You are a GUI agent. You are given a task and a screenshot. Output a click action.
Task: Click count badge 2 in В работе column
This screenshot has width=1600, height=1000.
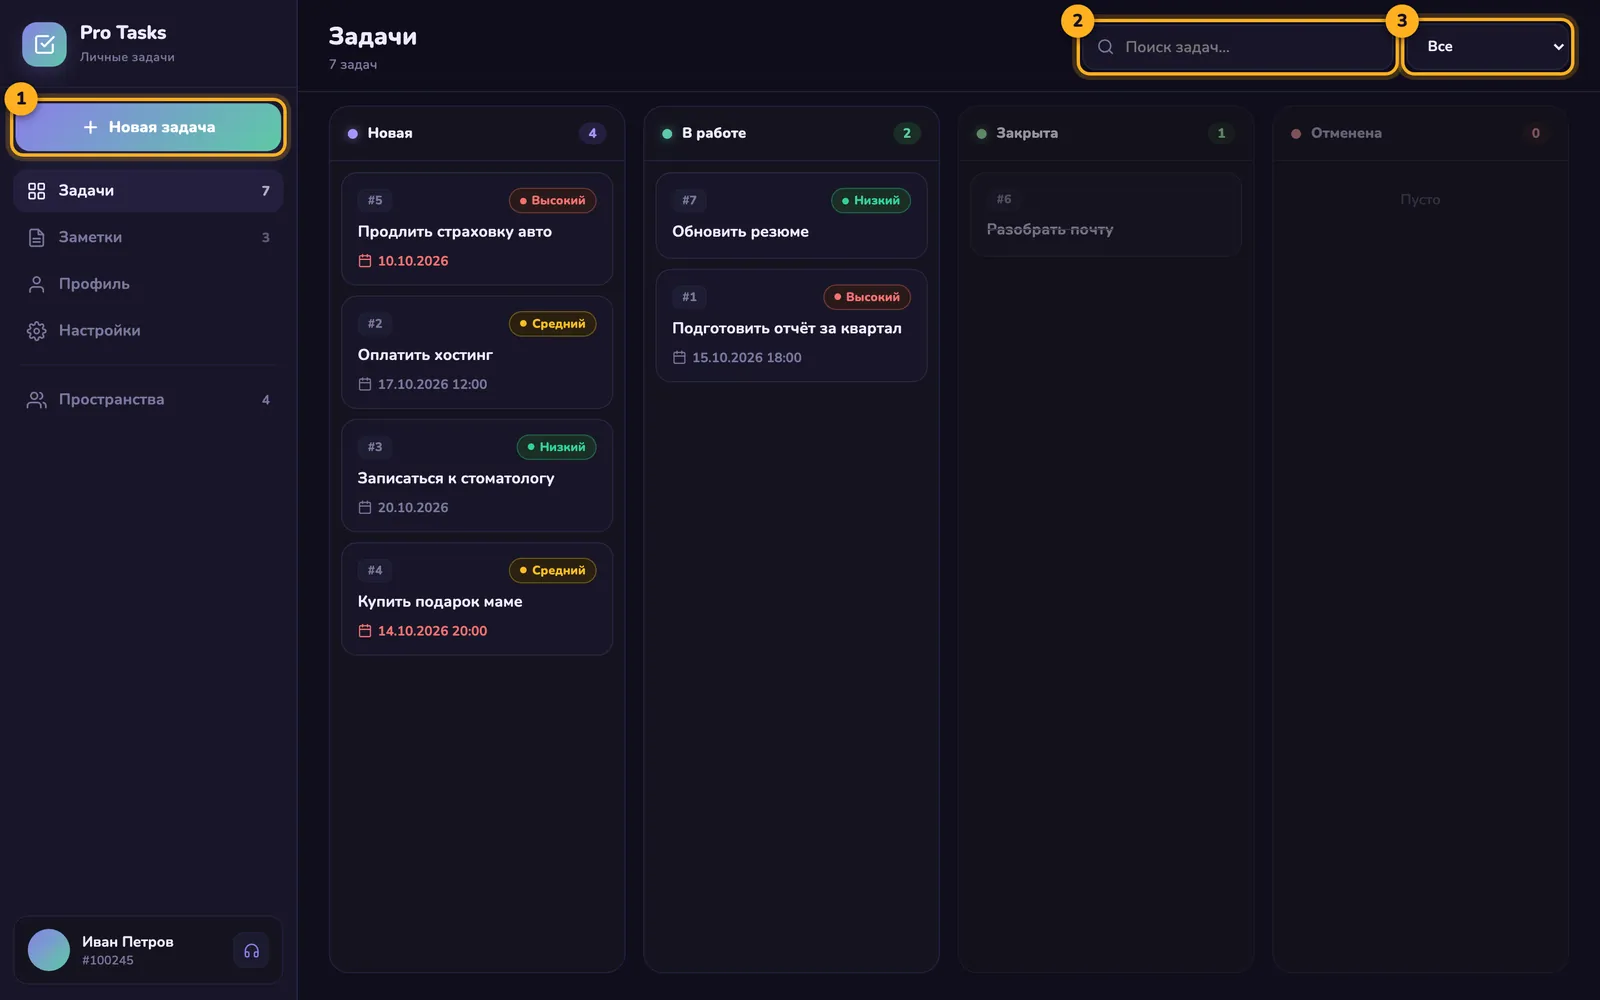pyautogui.click(x=907, y=133)
